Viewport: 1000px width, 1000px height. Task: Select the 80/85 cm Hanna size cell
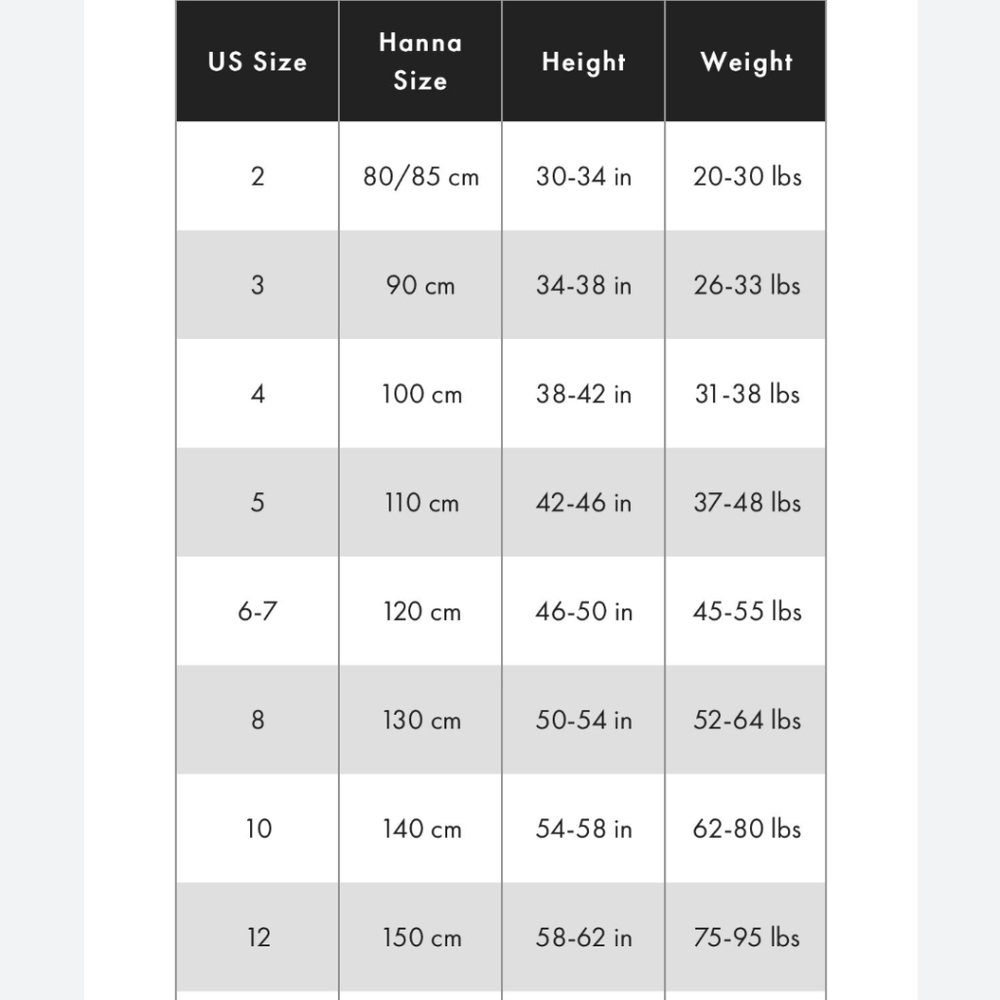click(x=421, y=177)
